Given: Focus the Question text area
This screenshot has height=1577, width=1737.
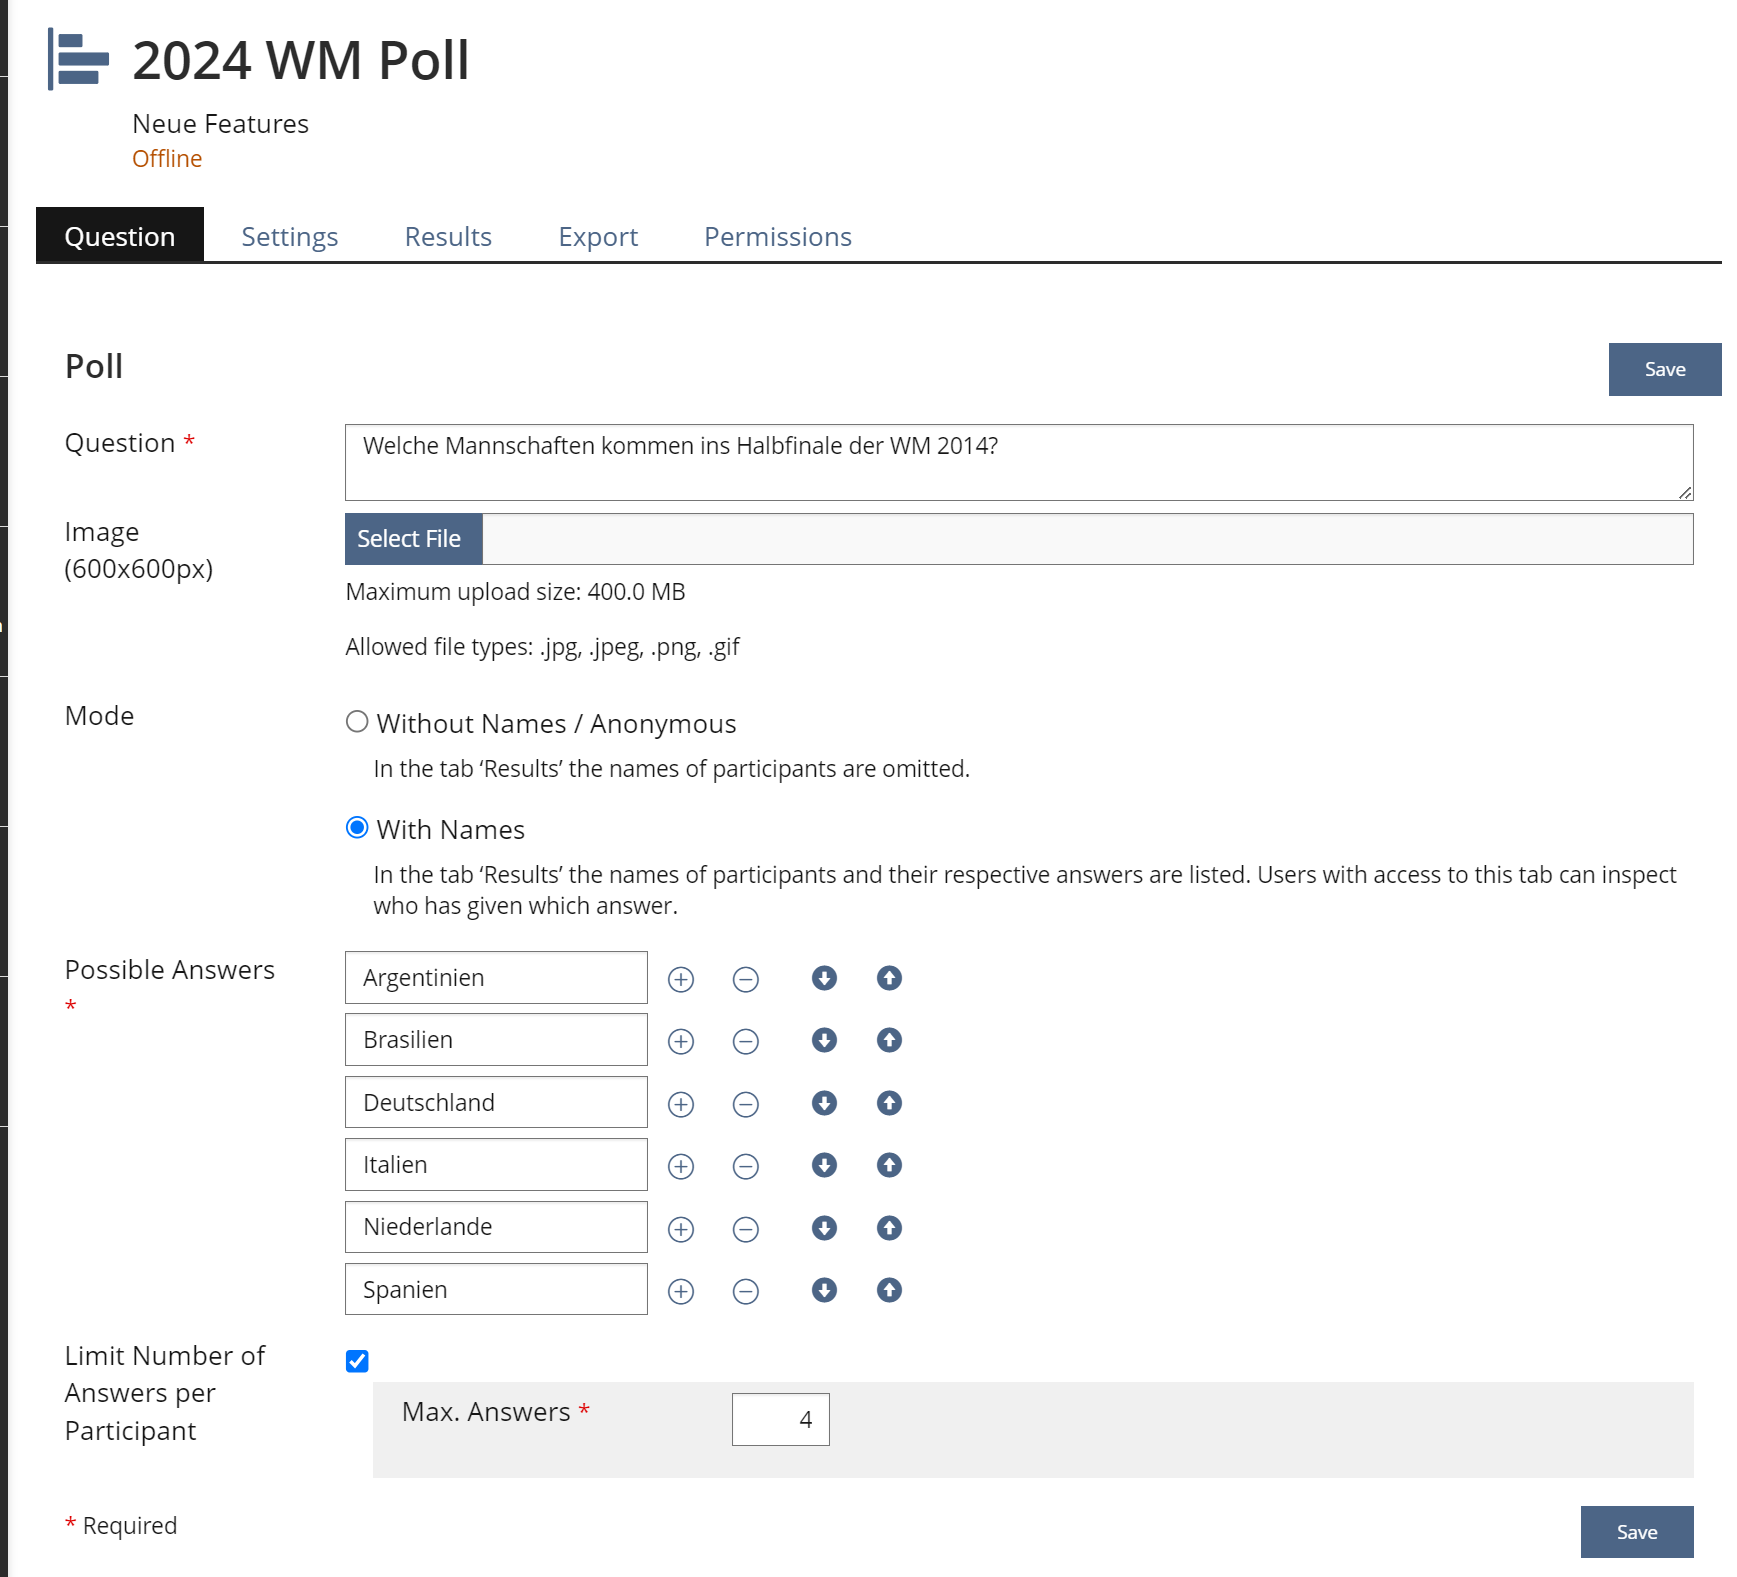Looking at the screenshot, I should click(x=1018, y=462).
